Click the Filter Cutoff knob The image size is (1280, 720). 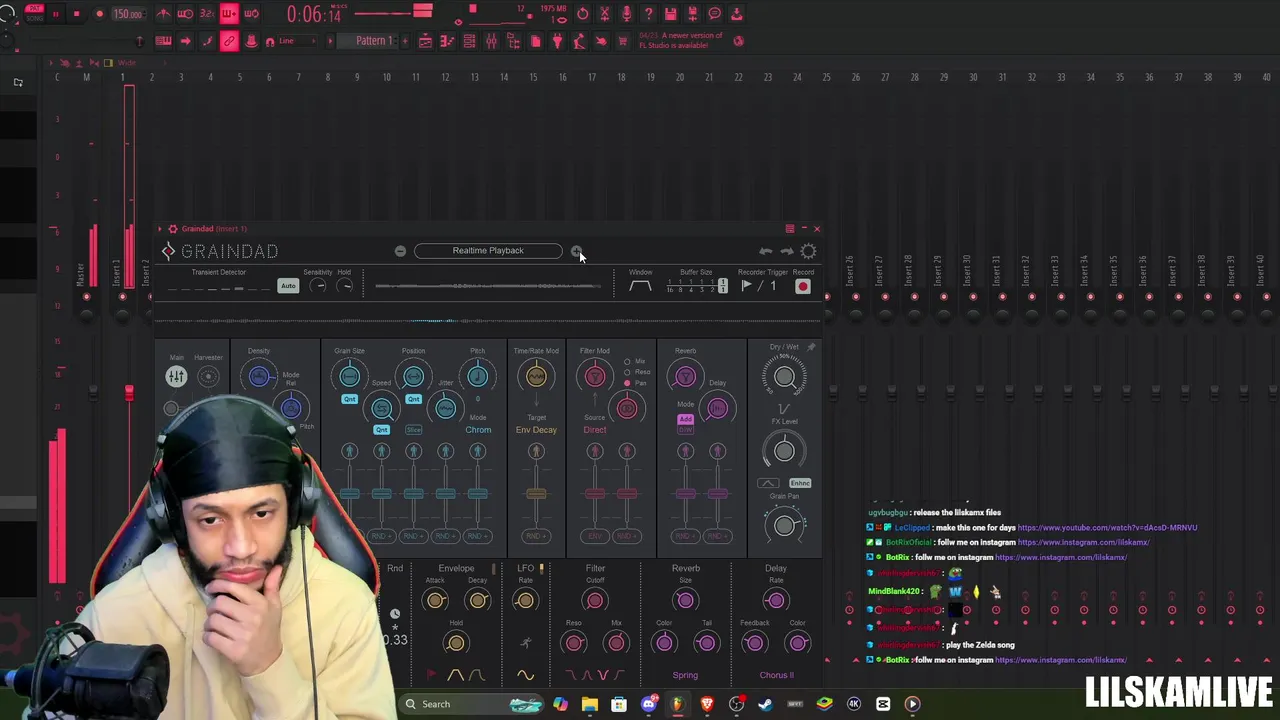(595, 600)
